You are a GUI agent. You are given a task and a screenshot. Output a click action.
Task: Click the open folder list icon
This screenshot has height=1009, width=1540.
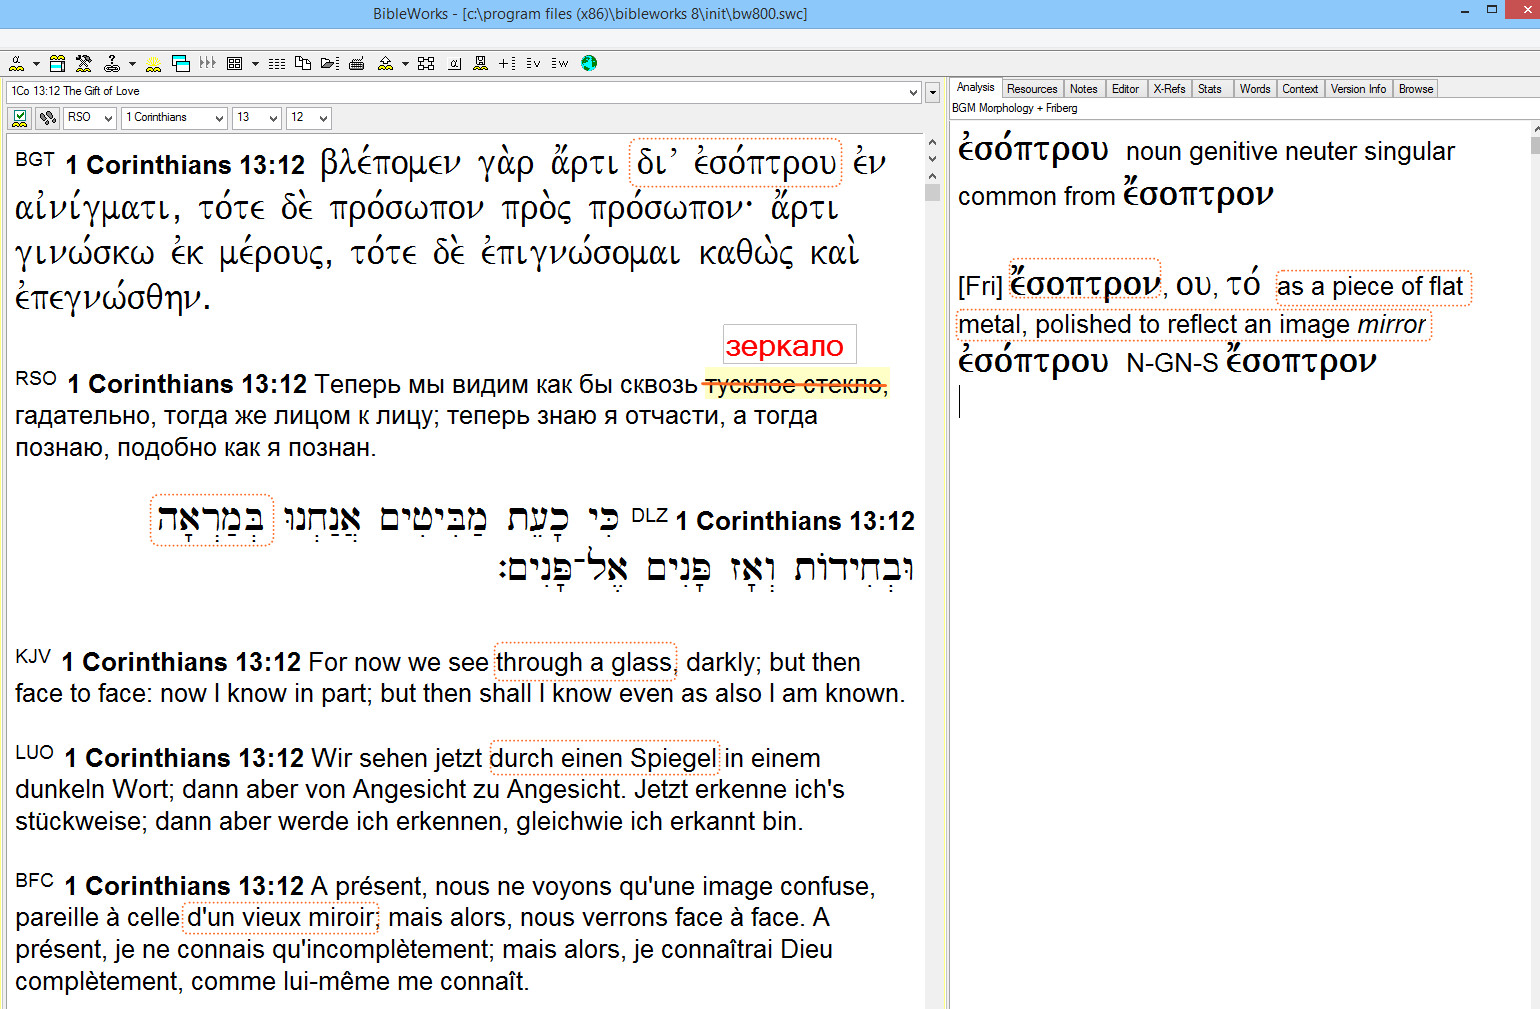330,64
